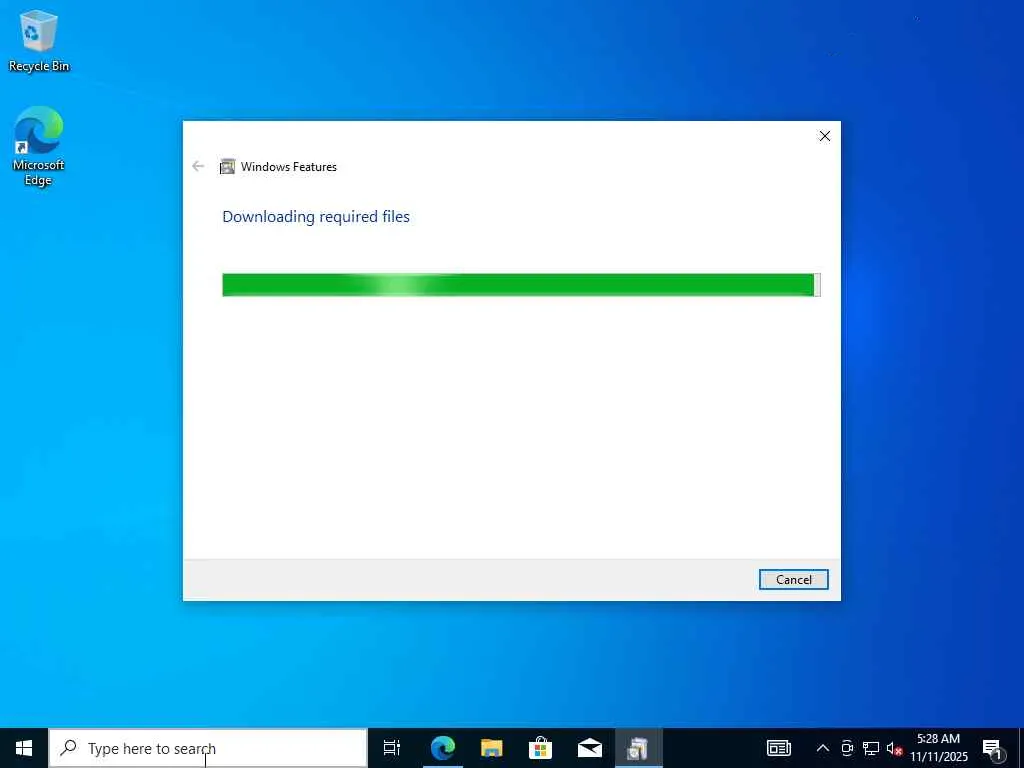Launch Microsoft Edge from the taskbar
Viewport: 1024px width, 768px height.
pyautogui.click(x=442, y=748)
